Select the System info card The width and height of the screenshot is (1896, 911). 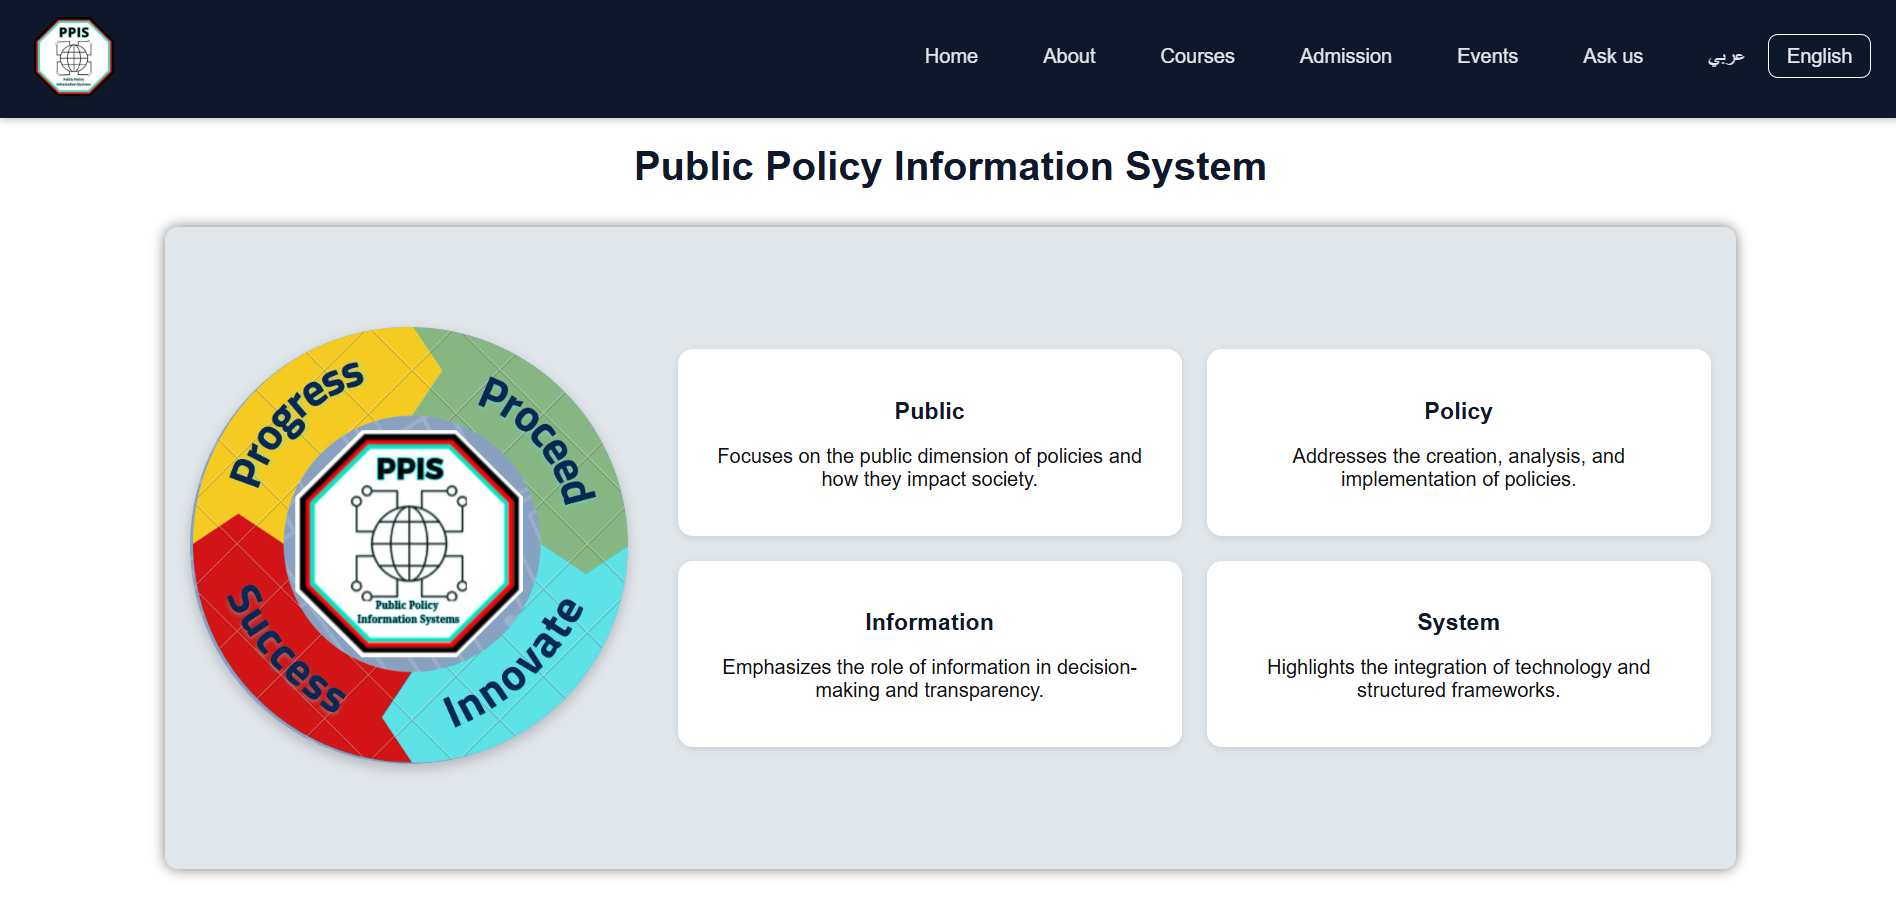[1458, 654]
